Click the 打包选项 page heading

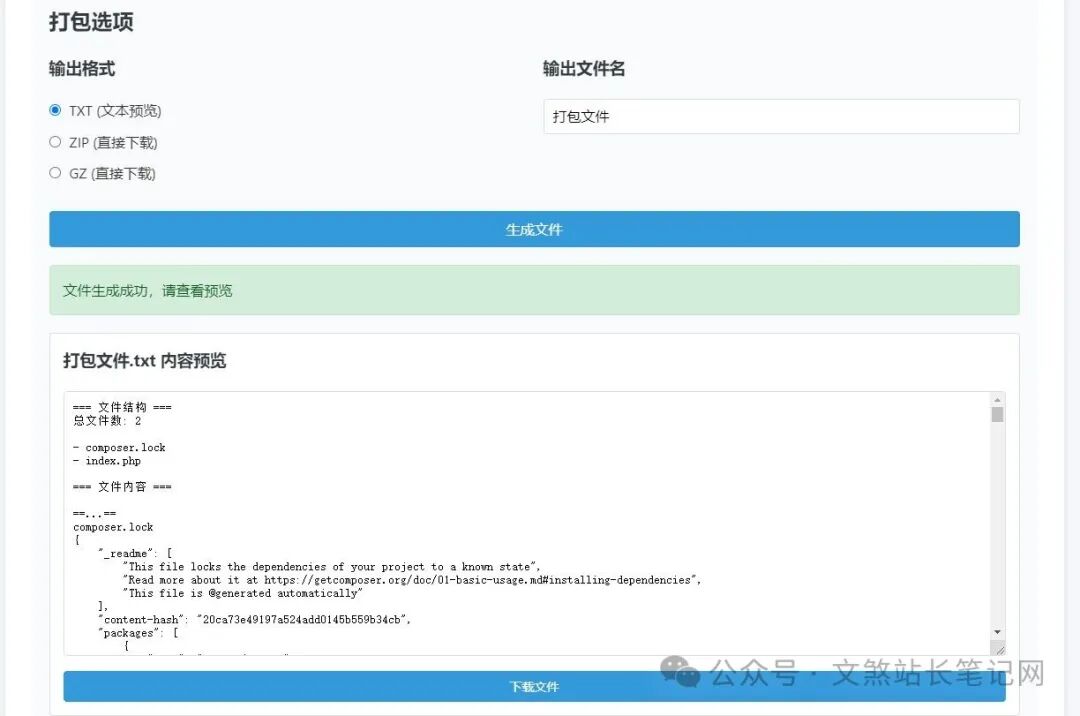coord(91,21)
